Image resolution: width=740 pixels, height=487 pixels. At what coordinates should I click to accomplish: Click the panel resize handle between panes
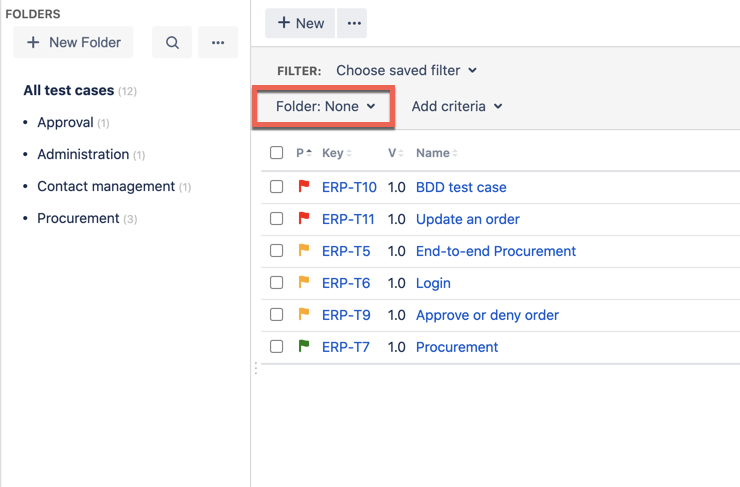point(255,369)
